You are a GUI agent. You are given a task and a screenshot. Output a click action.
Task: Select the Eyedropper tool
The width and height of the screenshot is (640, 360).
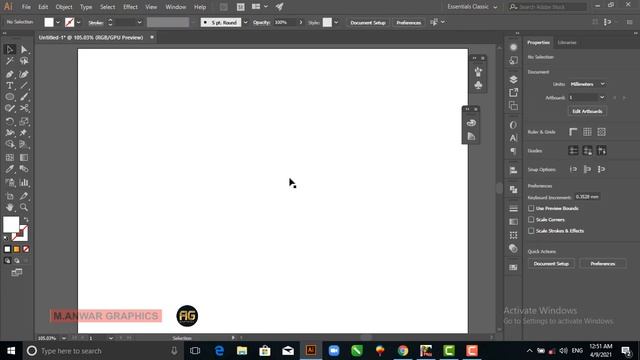coord(10,169)
